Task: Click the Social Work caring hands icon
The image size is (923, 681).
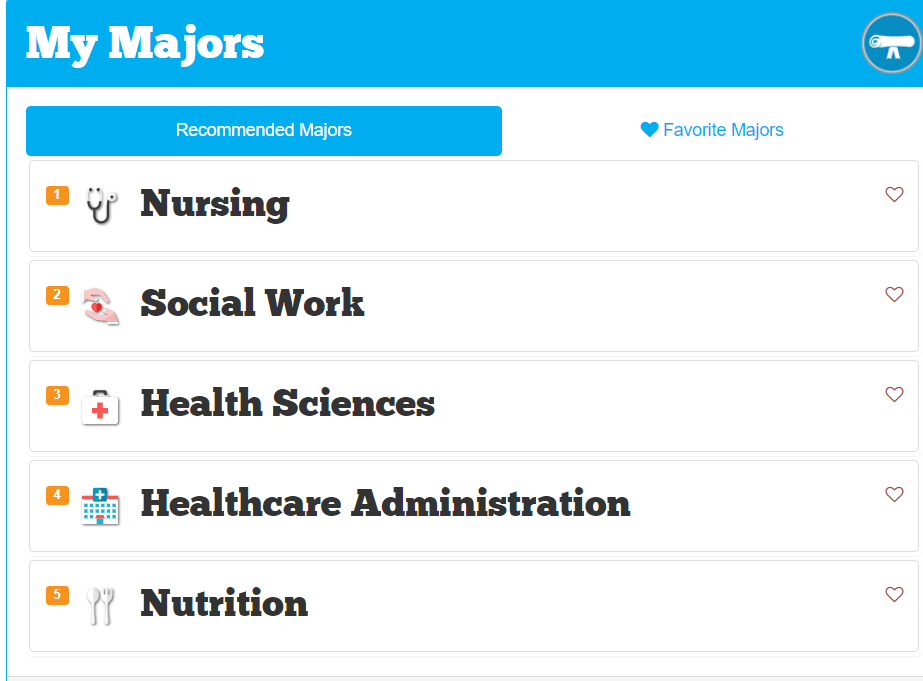Action: click(x=100, y=306)
